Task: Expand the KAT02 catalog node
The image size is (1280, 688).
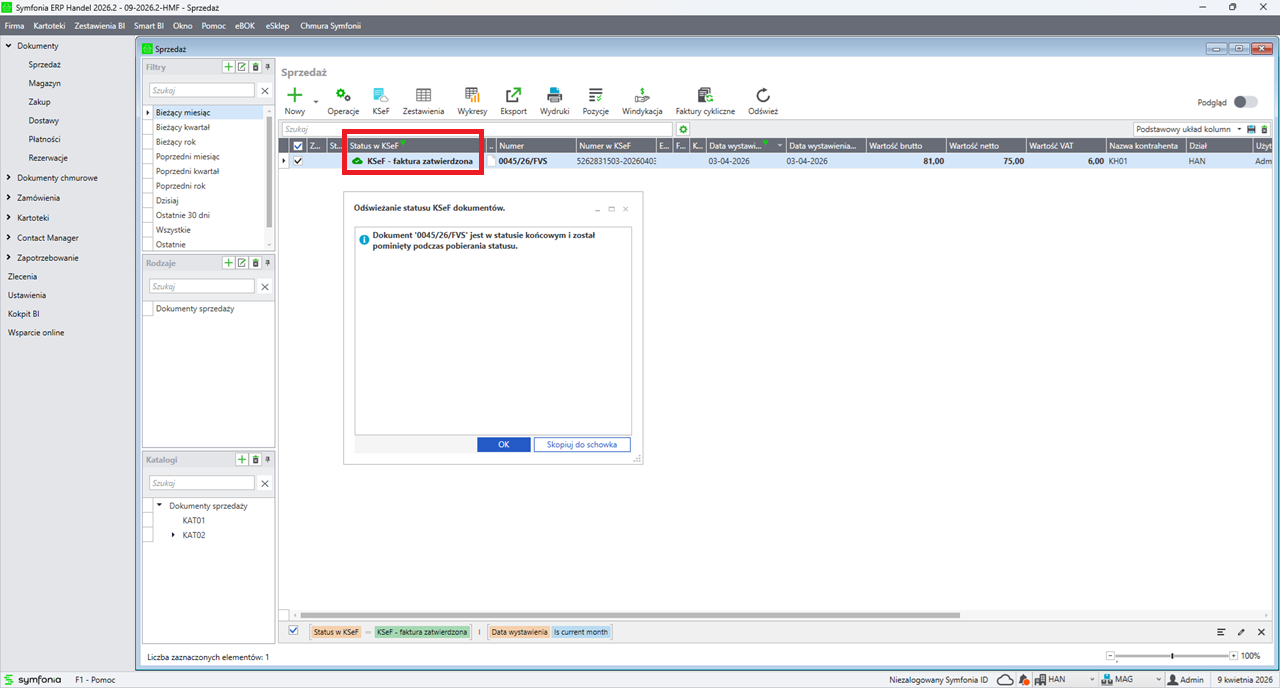Action: pos(174,535)
